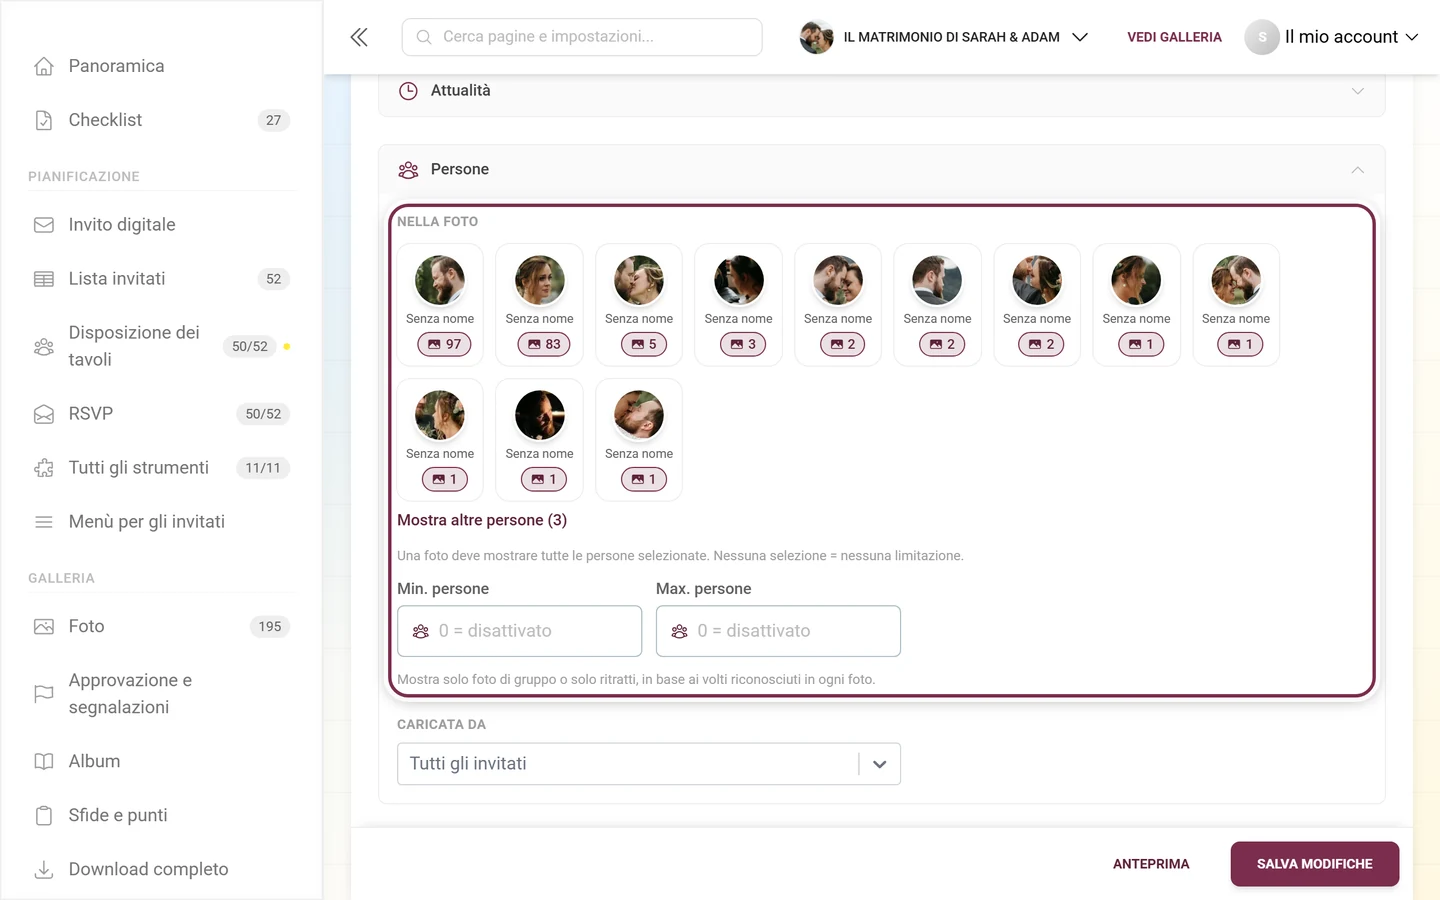Open the Il mio account dropdown

click(x=1332, y=37)
